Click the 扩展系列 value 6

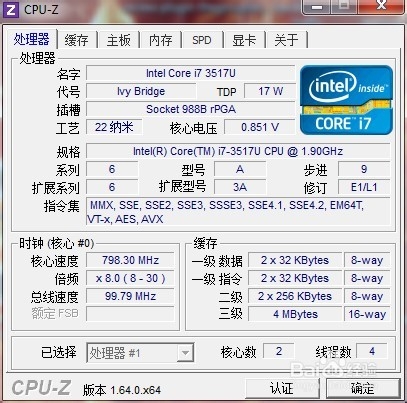point(112,187)
